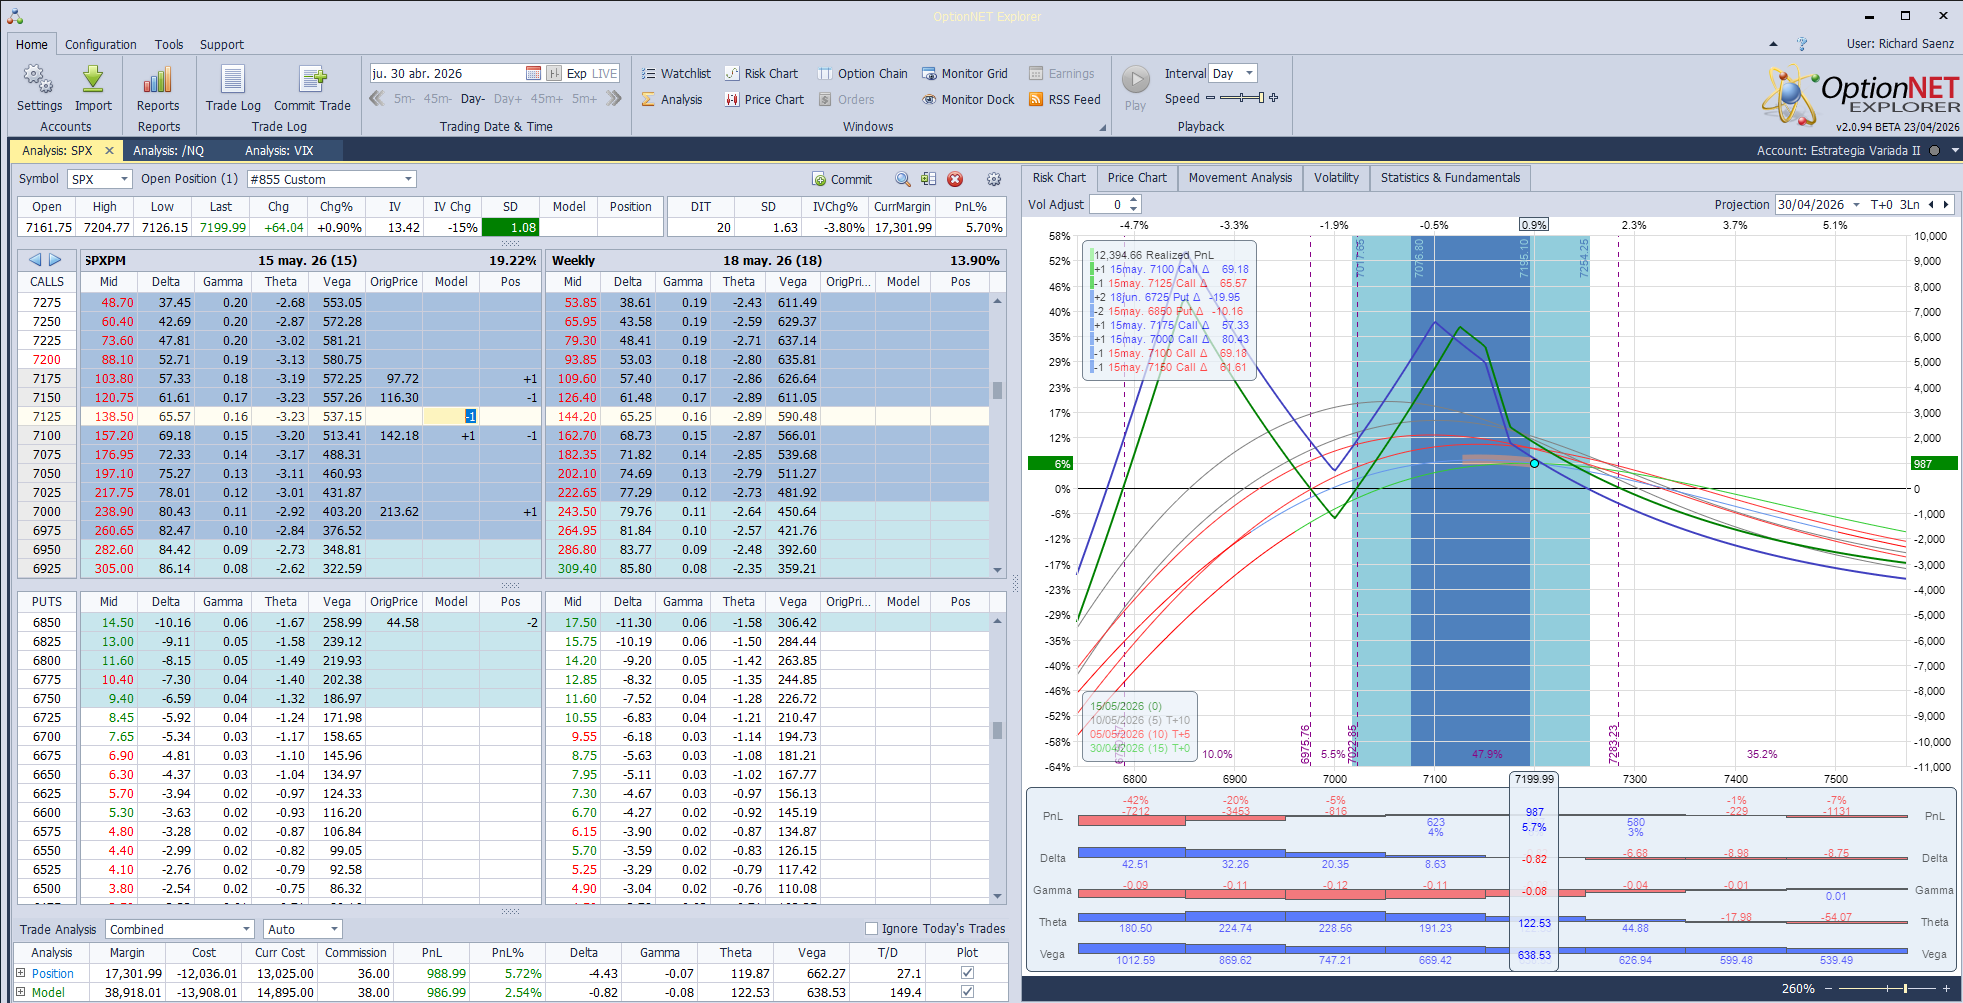
Task: Close the Analysis: SPX tab
Action: 110,150
